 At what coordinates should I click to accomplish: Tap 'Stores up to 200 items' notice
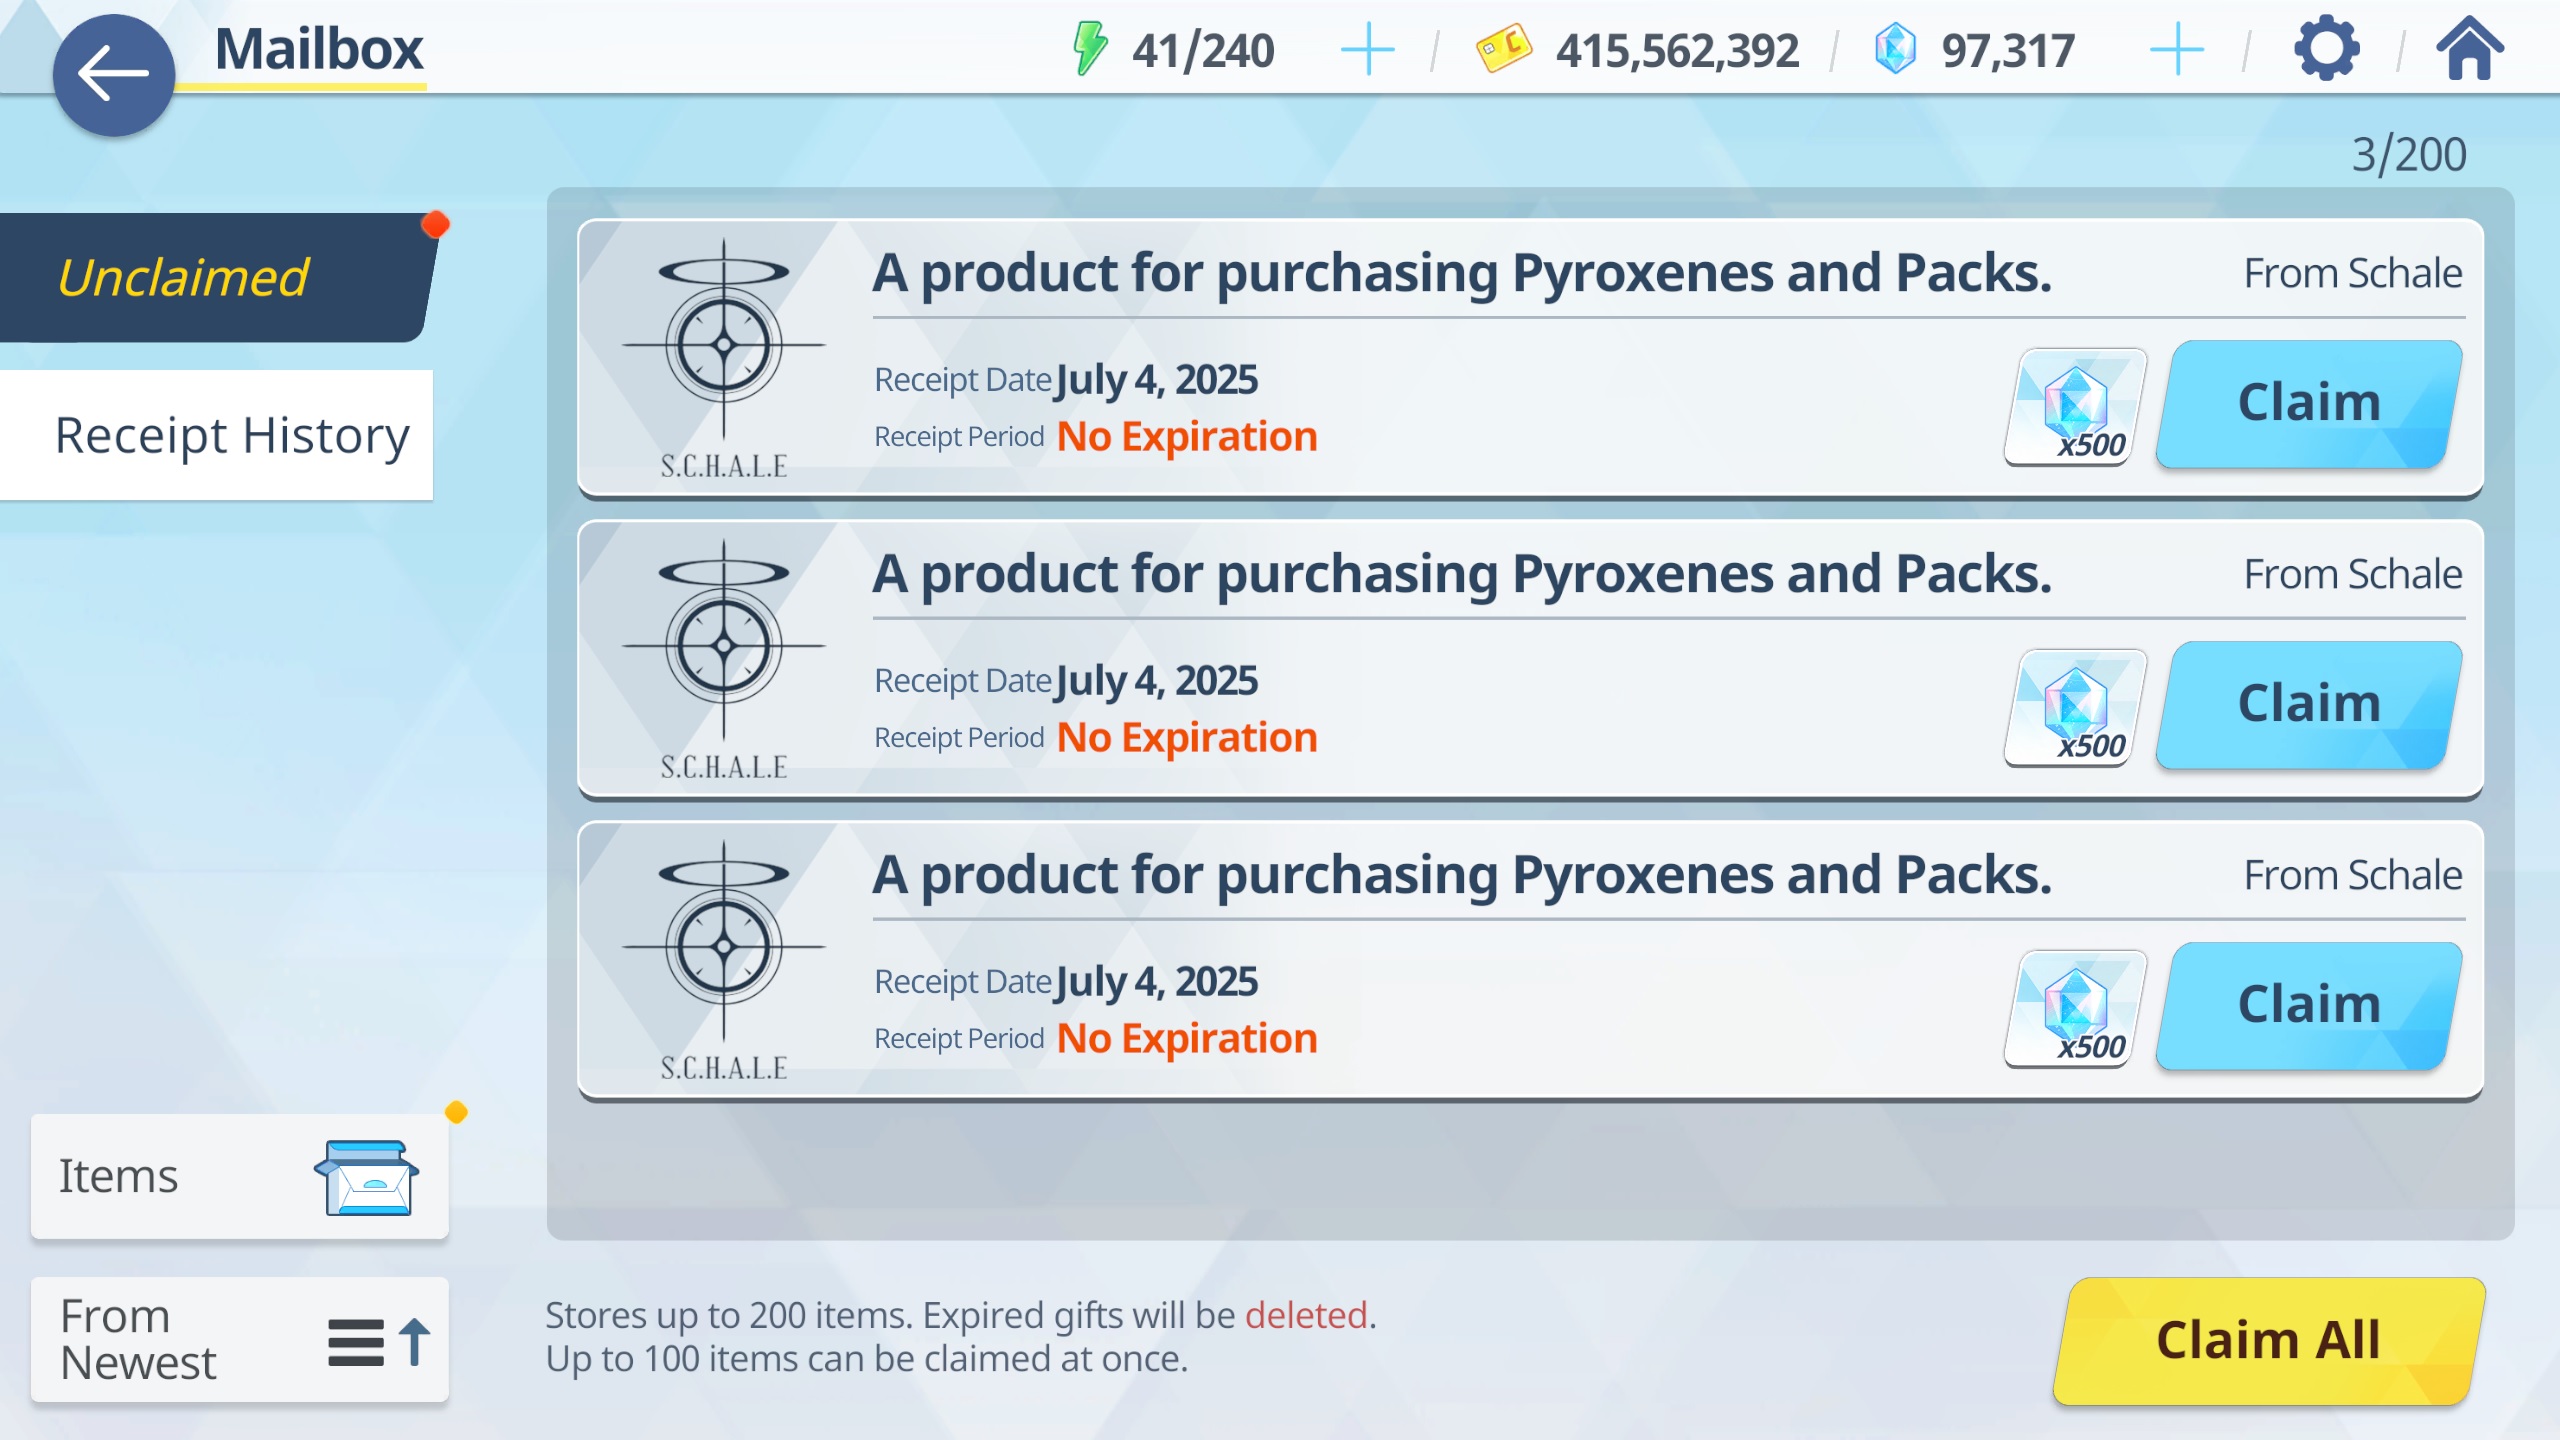point(961,1336)
